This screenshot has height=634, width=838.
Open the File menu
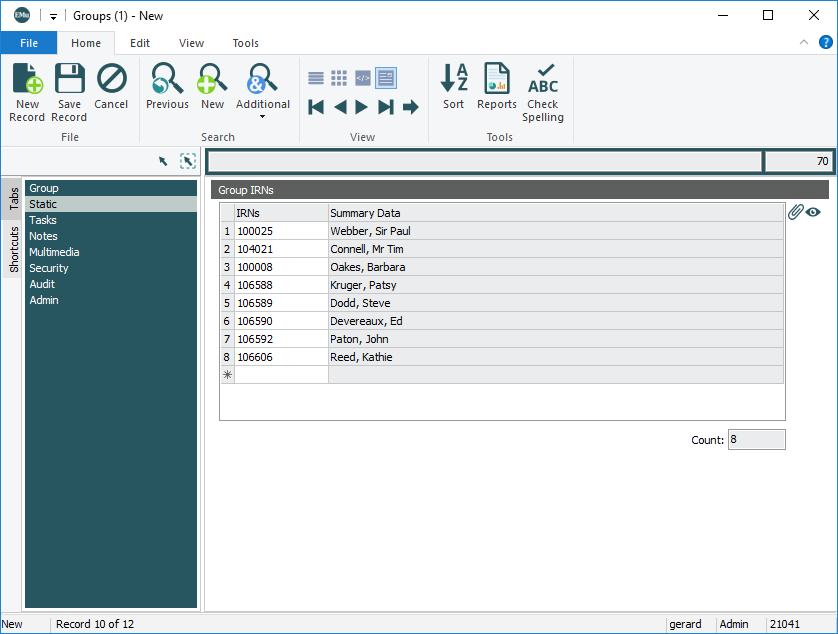click(x=29, y=43)
